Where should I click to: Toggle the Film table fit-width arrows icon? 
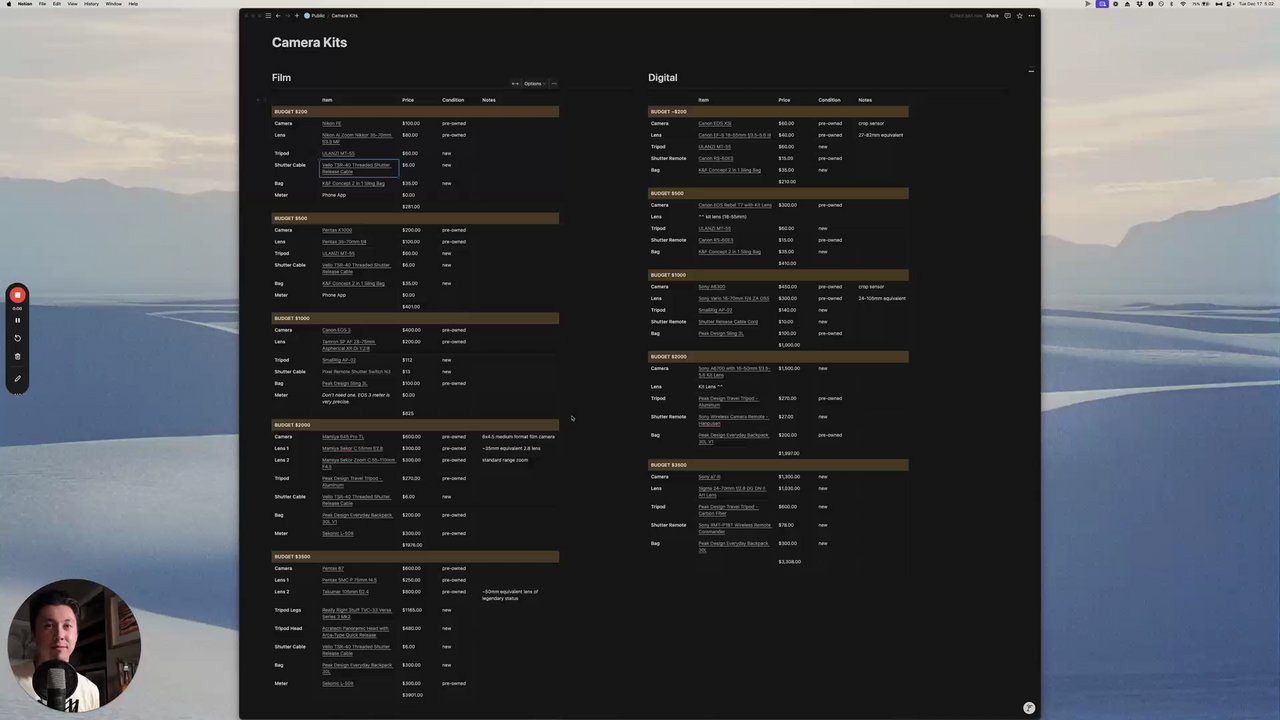(515, 84)
